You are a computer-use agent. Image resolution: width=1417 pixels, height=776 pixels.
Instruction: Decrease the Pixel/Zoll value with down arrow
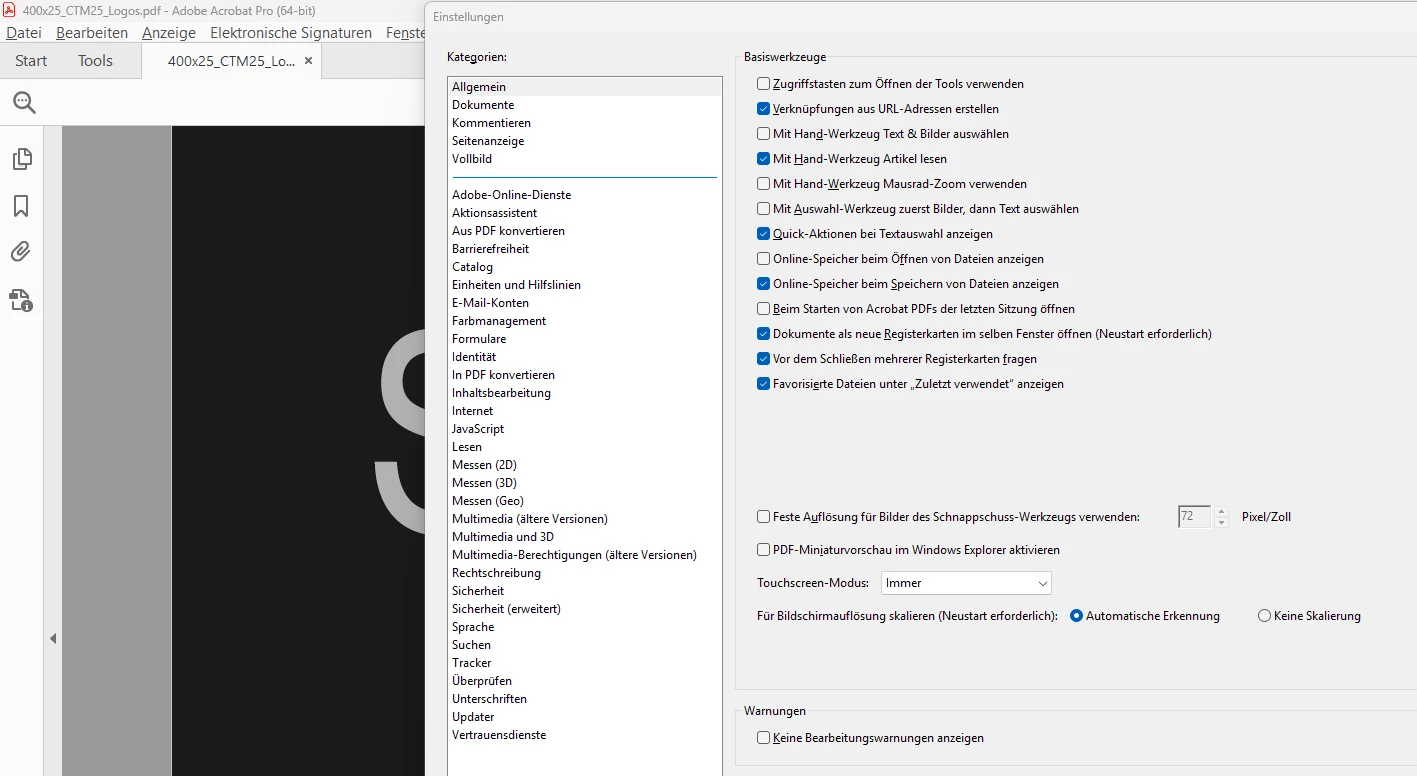pyautogui.click(x=1221, y=523)
